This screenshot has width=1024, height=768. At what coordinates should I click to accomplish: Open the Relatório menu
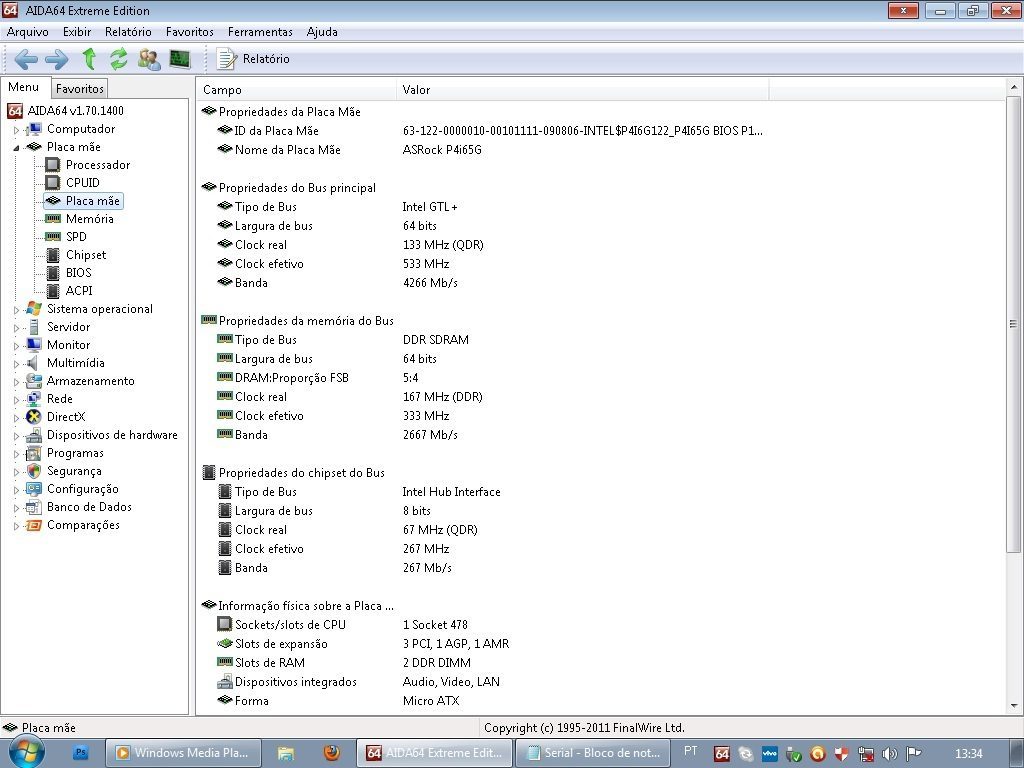click(x=128, y=32)
